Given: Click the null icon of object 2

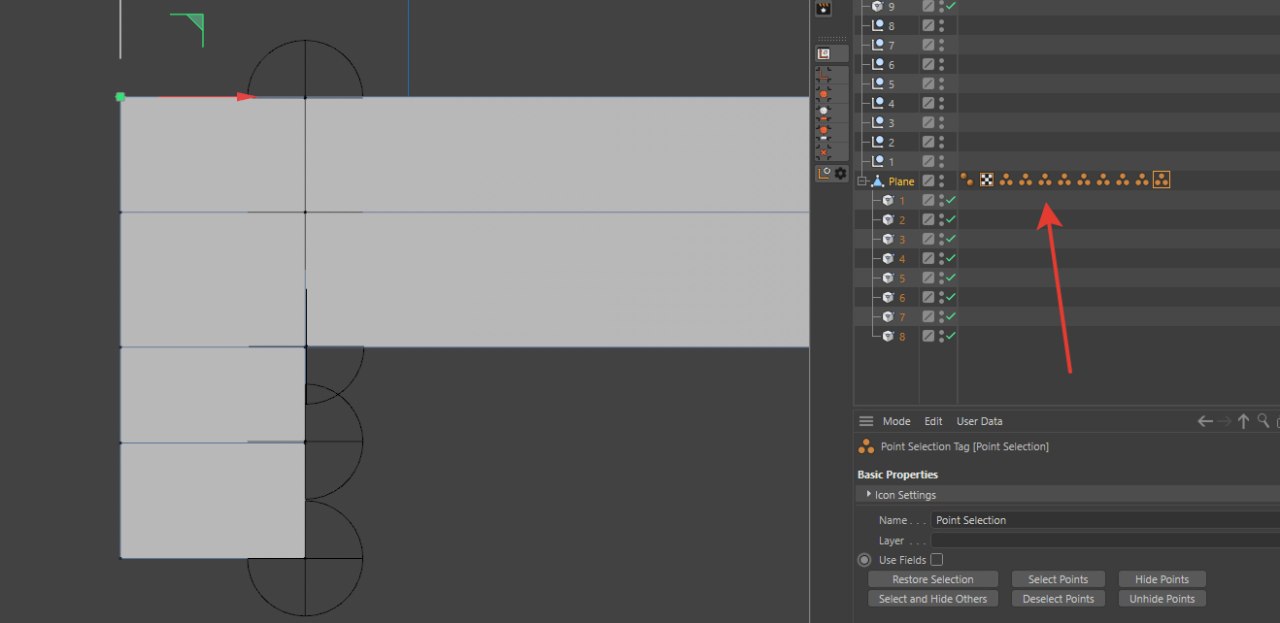Looking at the screenshot, I should click(878, 142).
